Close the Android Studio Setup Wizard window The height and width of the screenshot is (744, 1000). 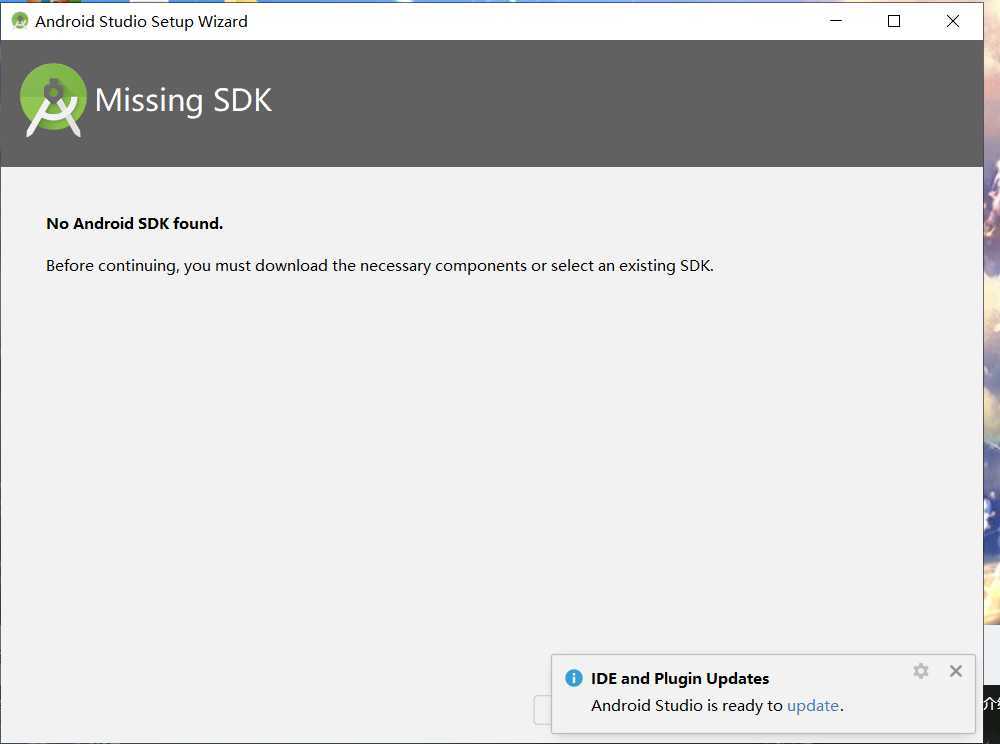[952, 21]
